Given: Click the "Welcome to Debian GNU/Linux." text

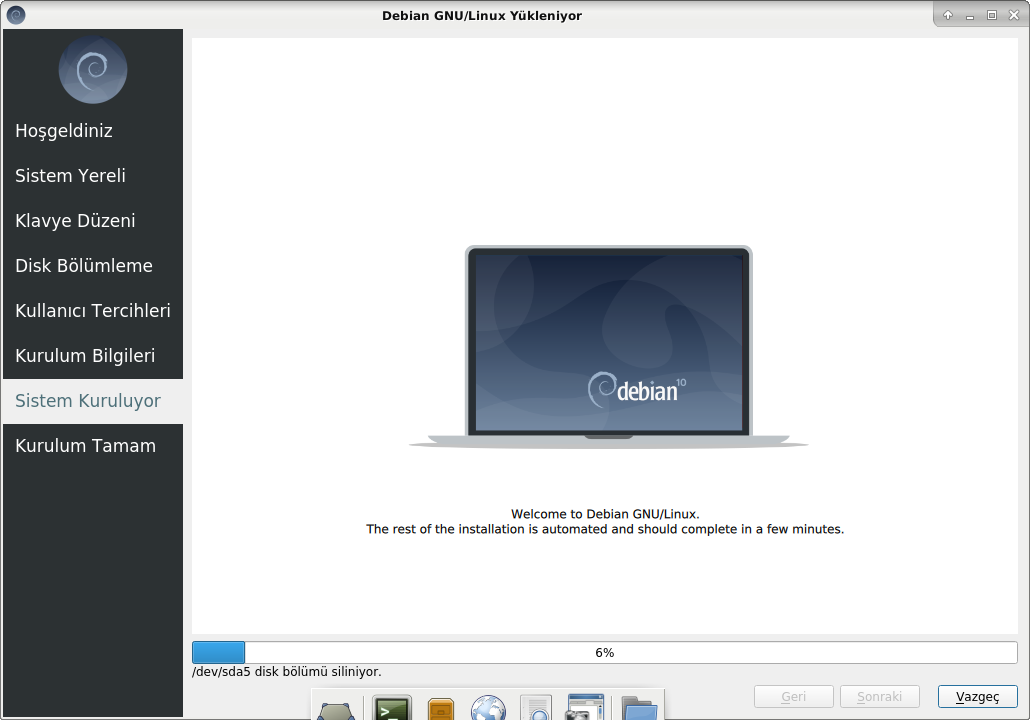Looking at the screenshot, I should click(605, 514).
